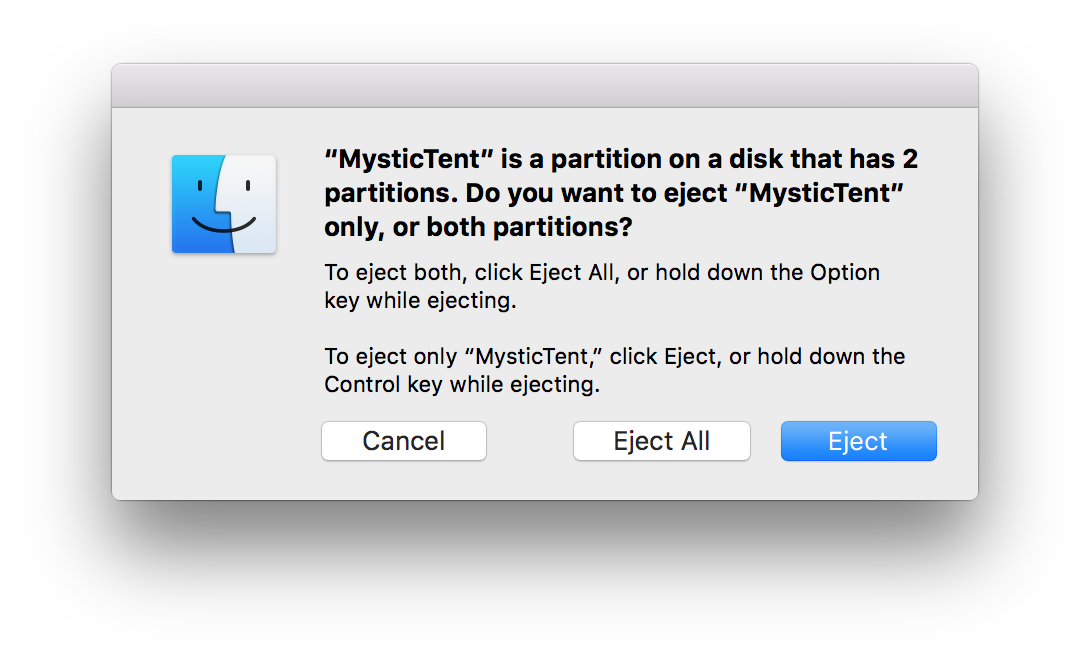Select the smiling Finder logo in the dialog

tap(224, 204)
